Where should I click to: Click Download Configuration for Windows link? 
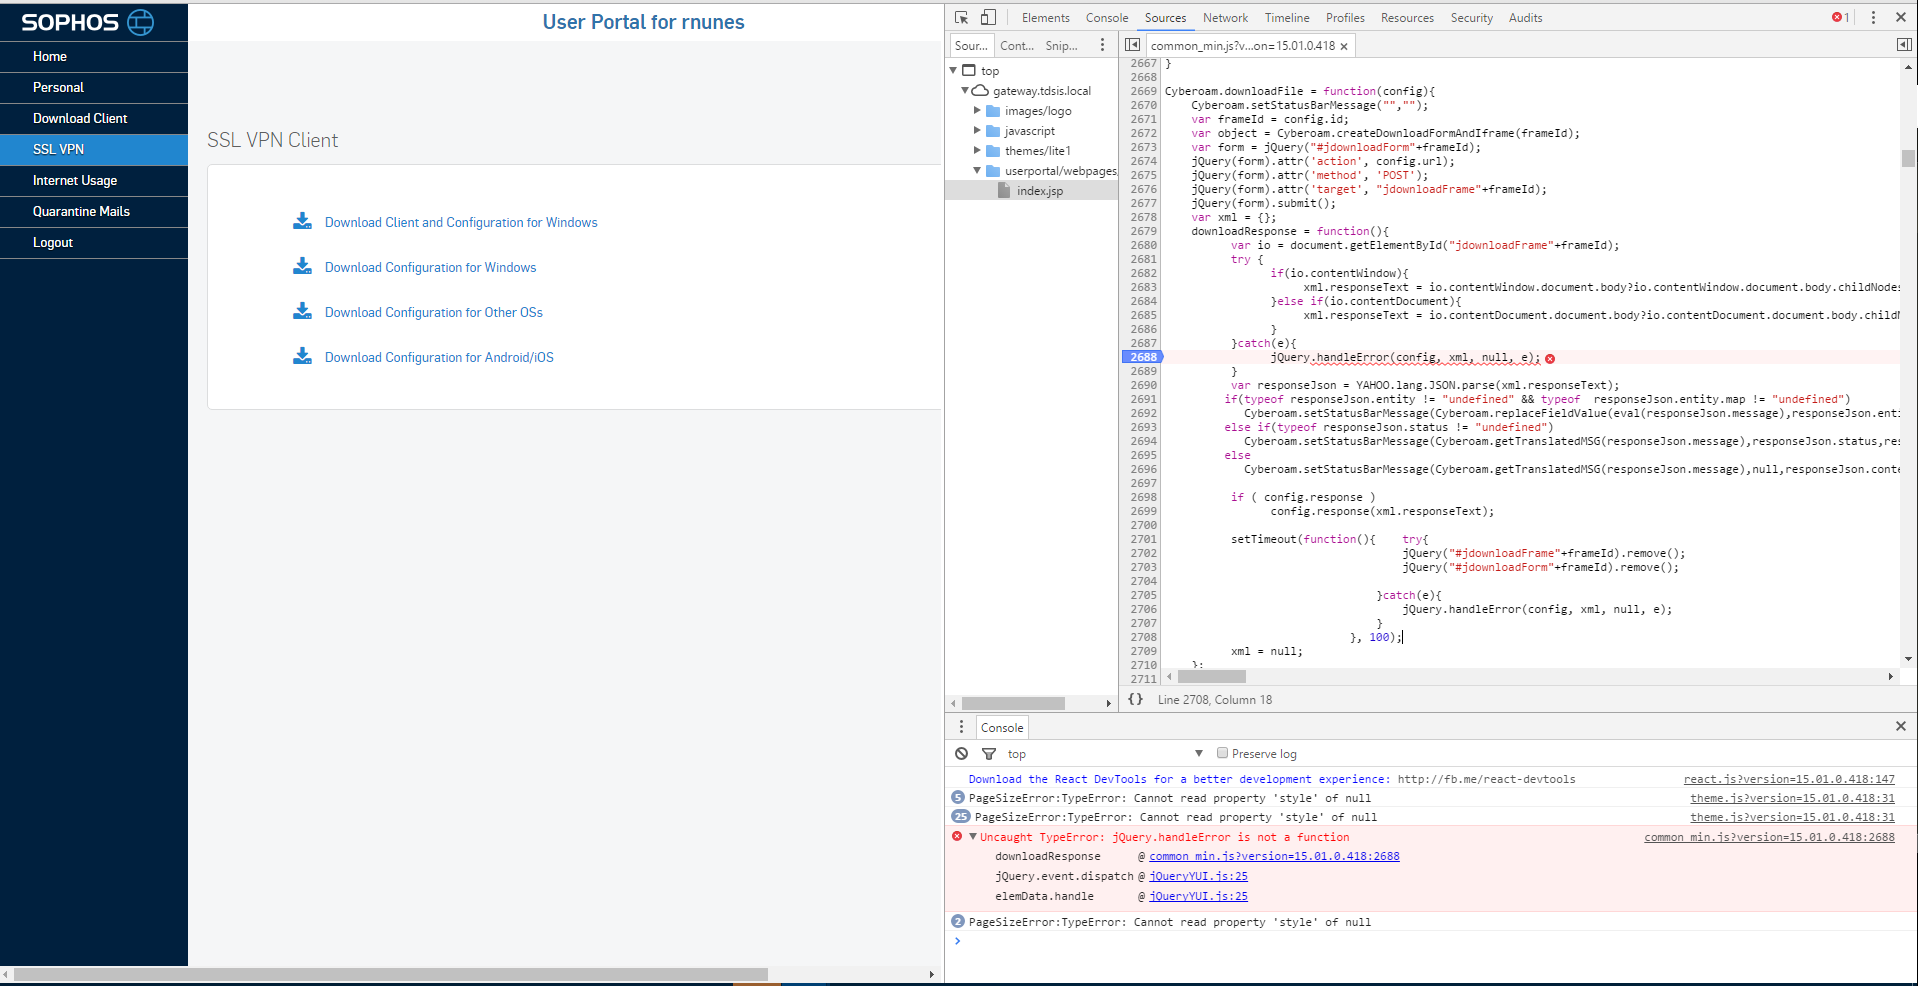[x=430, y=267]
